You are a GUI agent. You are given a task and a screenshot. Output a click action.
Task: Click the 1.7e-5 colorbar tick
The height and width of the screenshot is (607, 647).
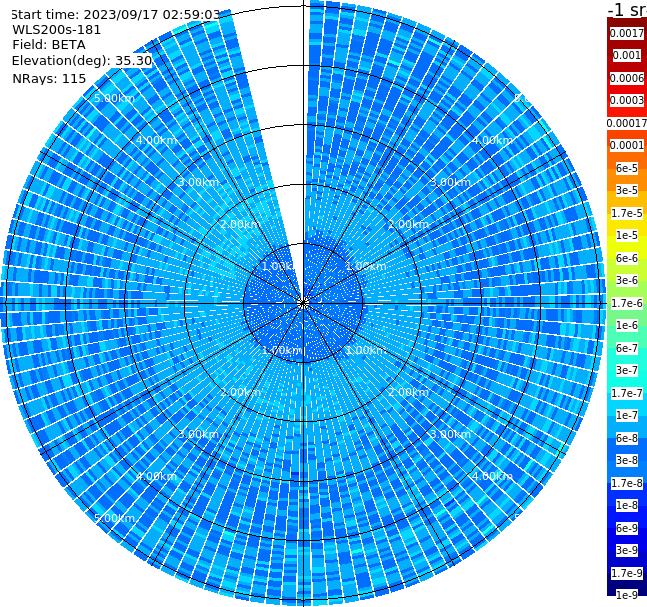tap(627, 213)
